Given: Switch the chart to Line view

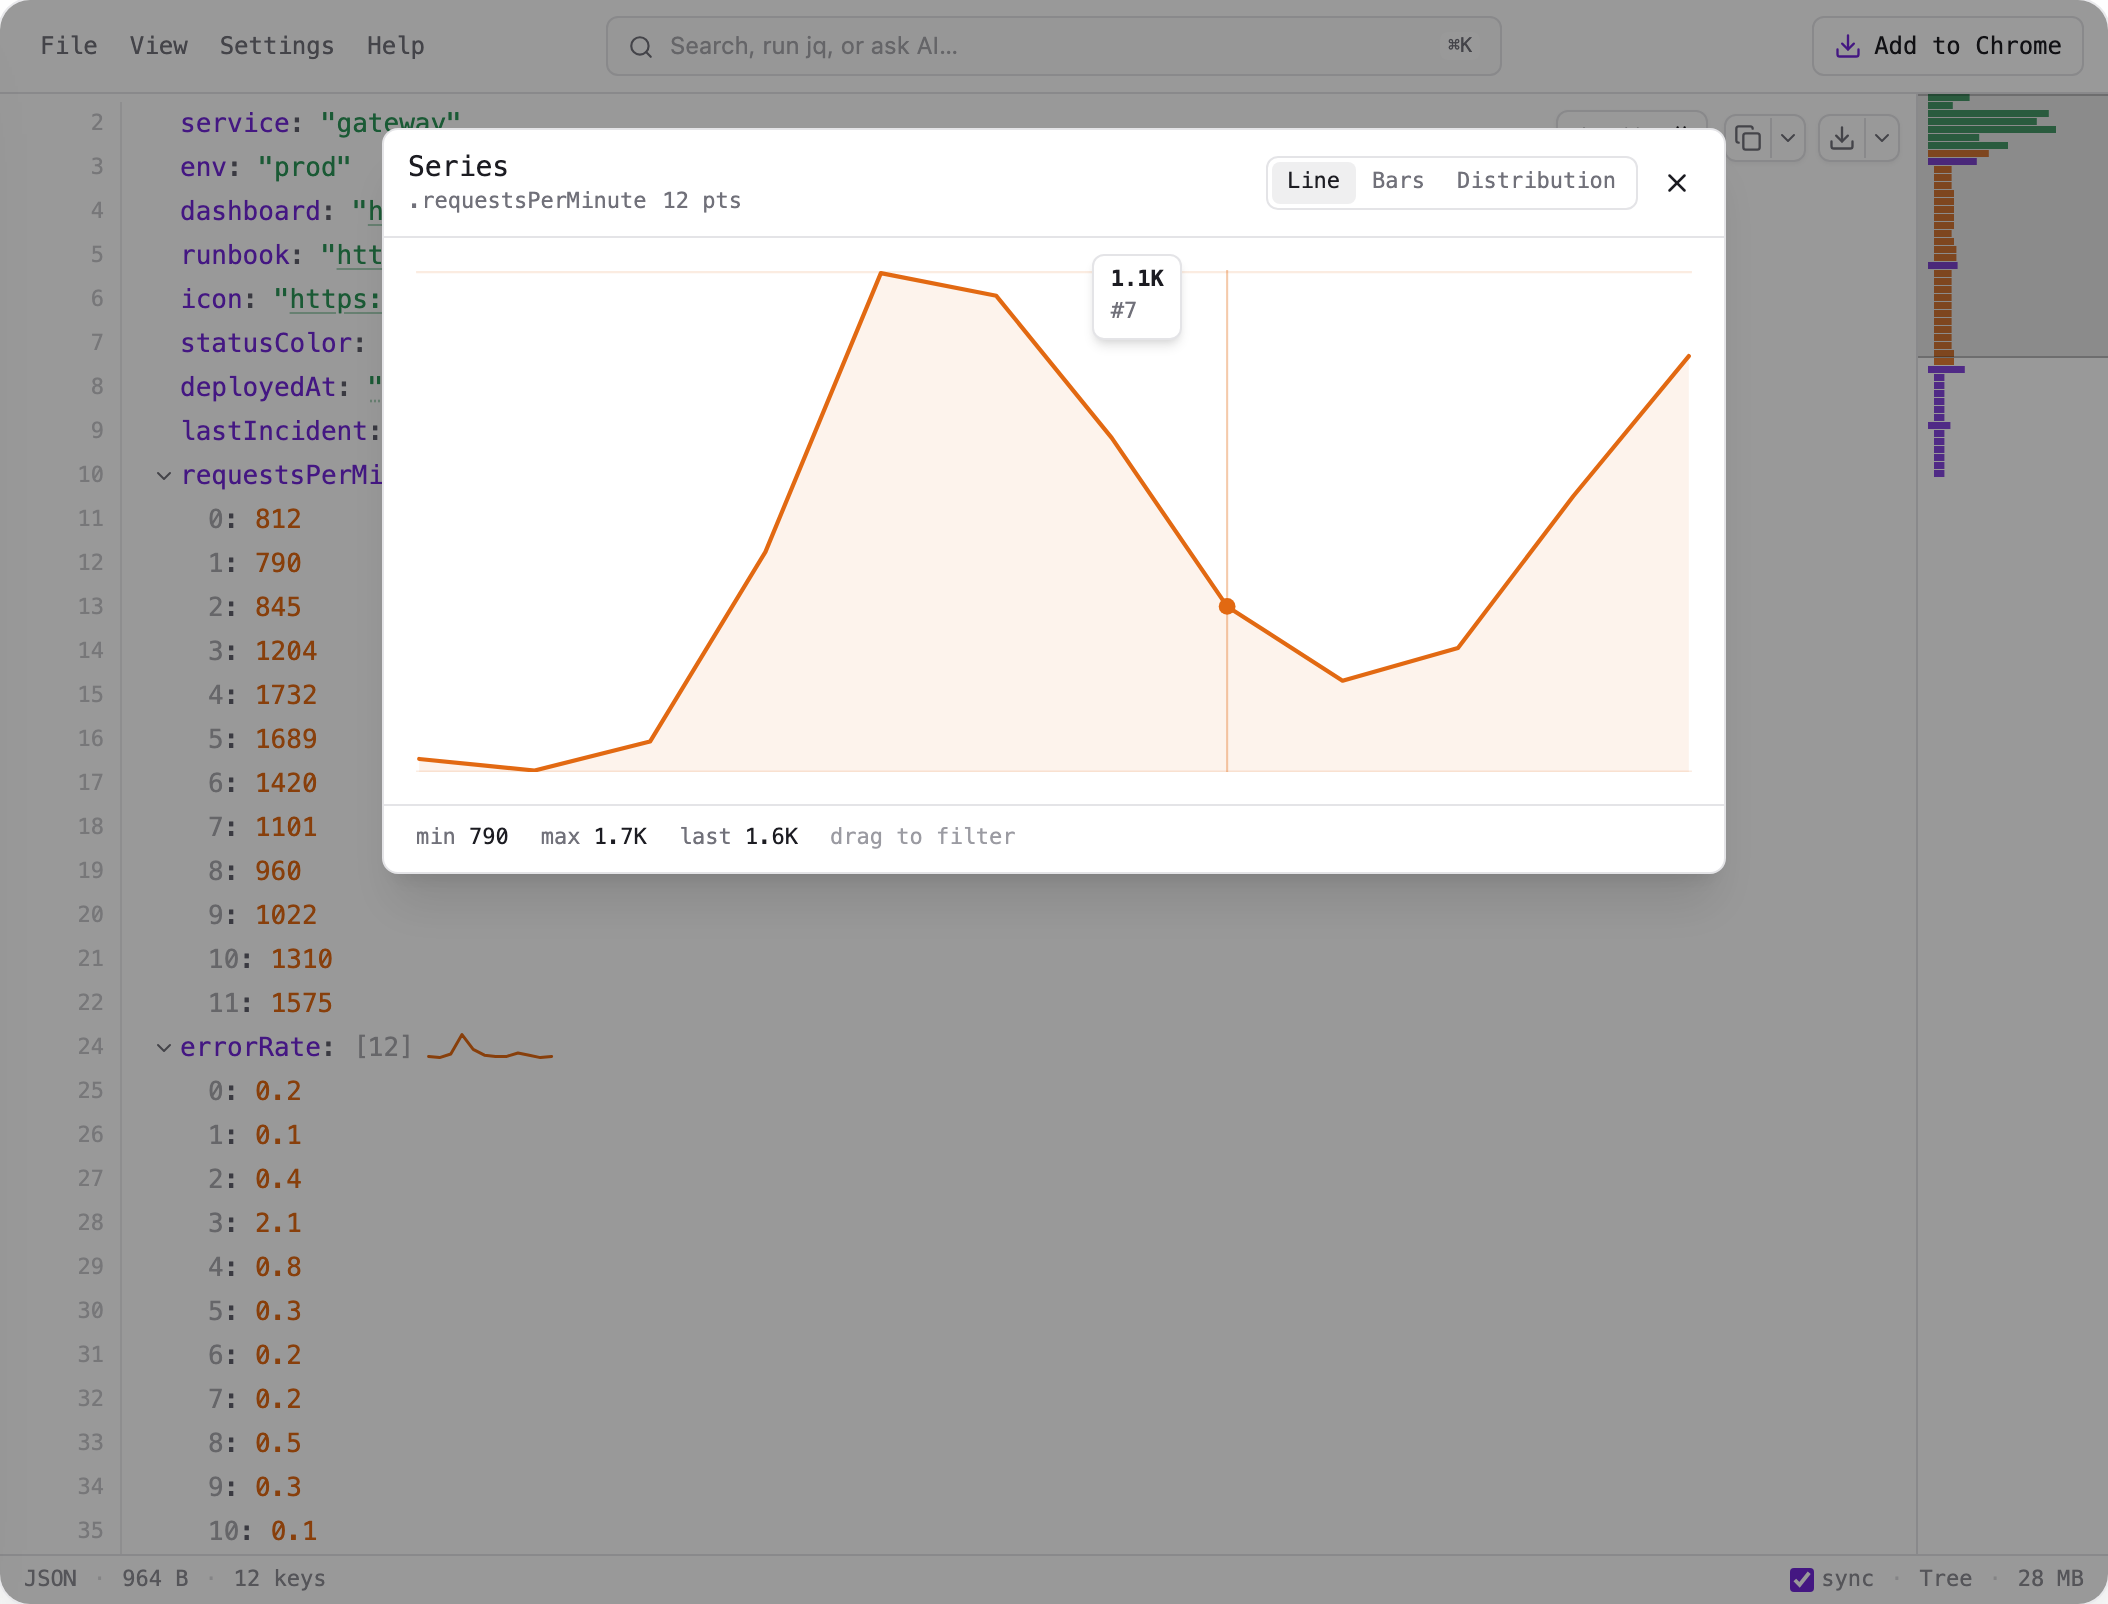Looking at the screenshot, I should tap(1313, 181).
